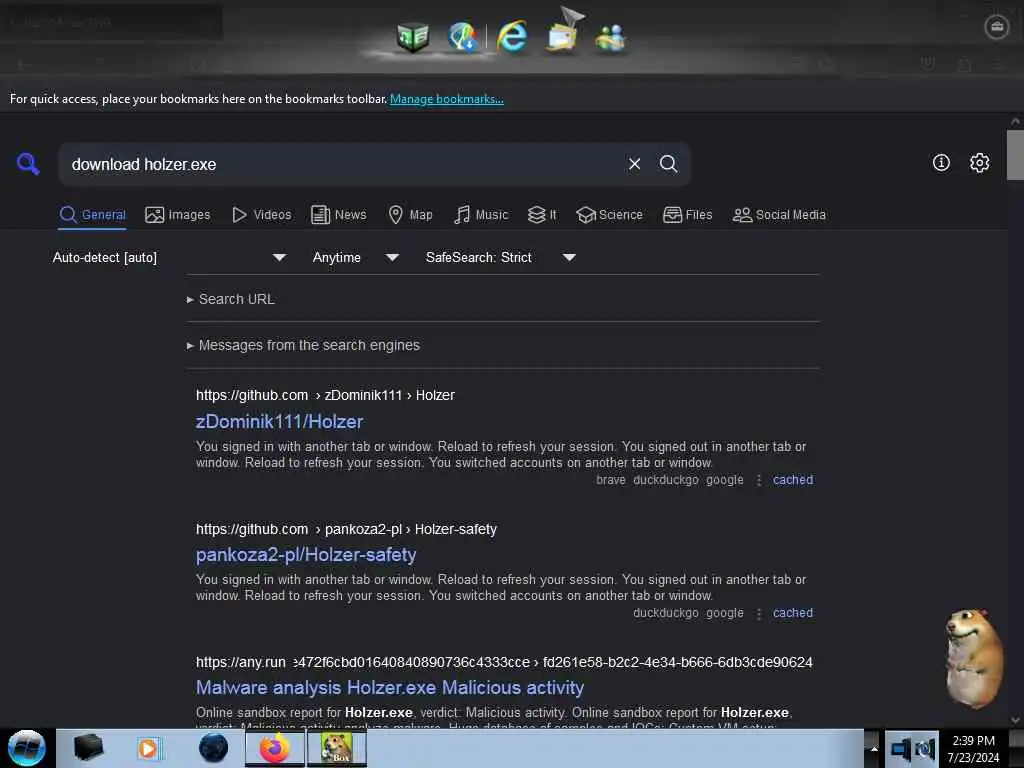The image size is (1024, 768).
Task: Open three-dot menu for Holzer-safety result
Action: pyautogui.click(x=759, y=613)
